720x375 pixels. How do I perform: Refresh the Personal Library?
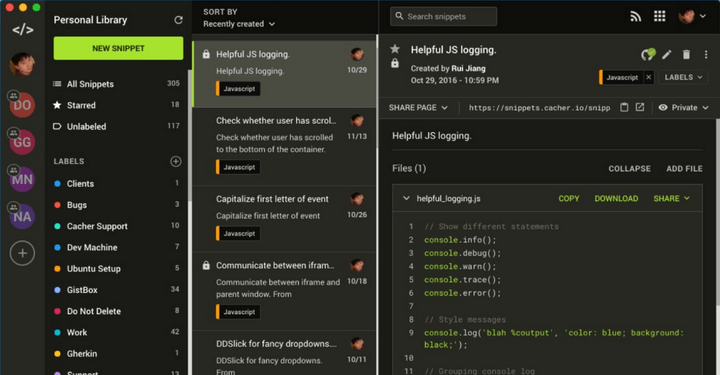click(178, 20)
